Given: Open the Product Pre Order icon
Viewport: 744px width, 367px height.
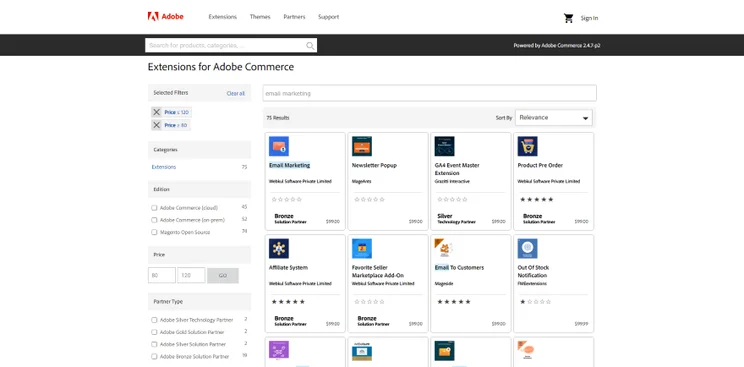Looking at the screenshot, I should click(x=528, y=146).
